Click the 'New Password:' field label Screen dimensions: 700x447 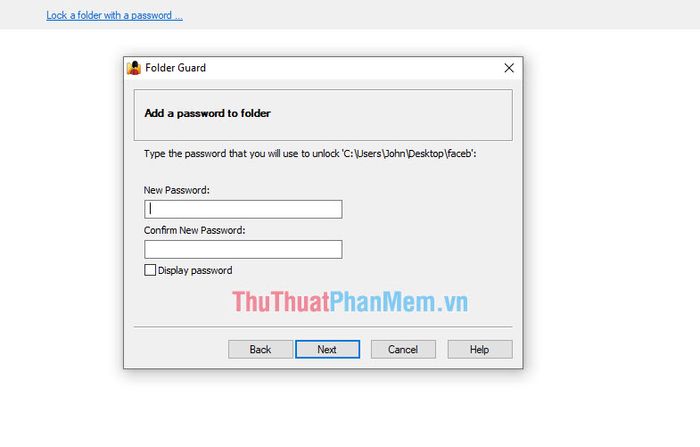point(176,190)
